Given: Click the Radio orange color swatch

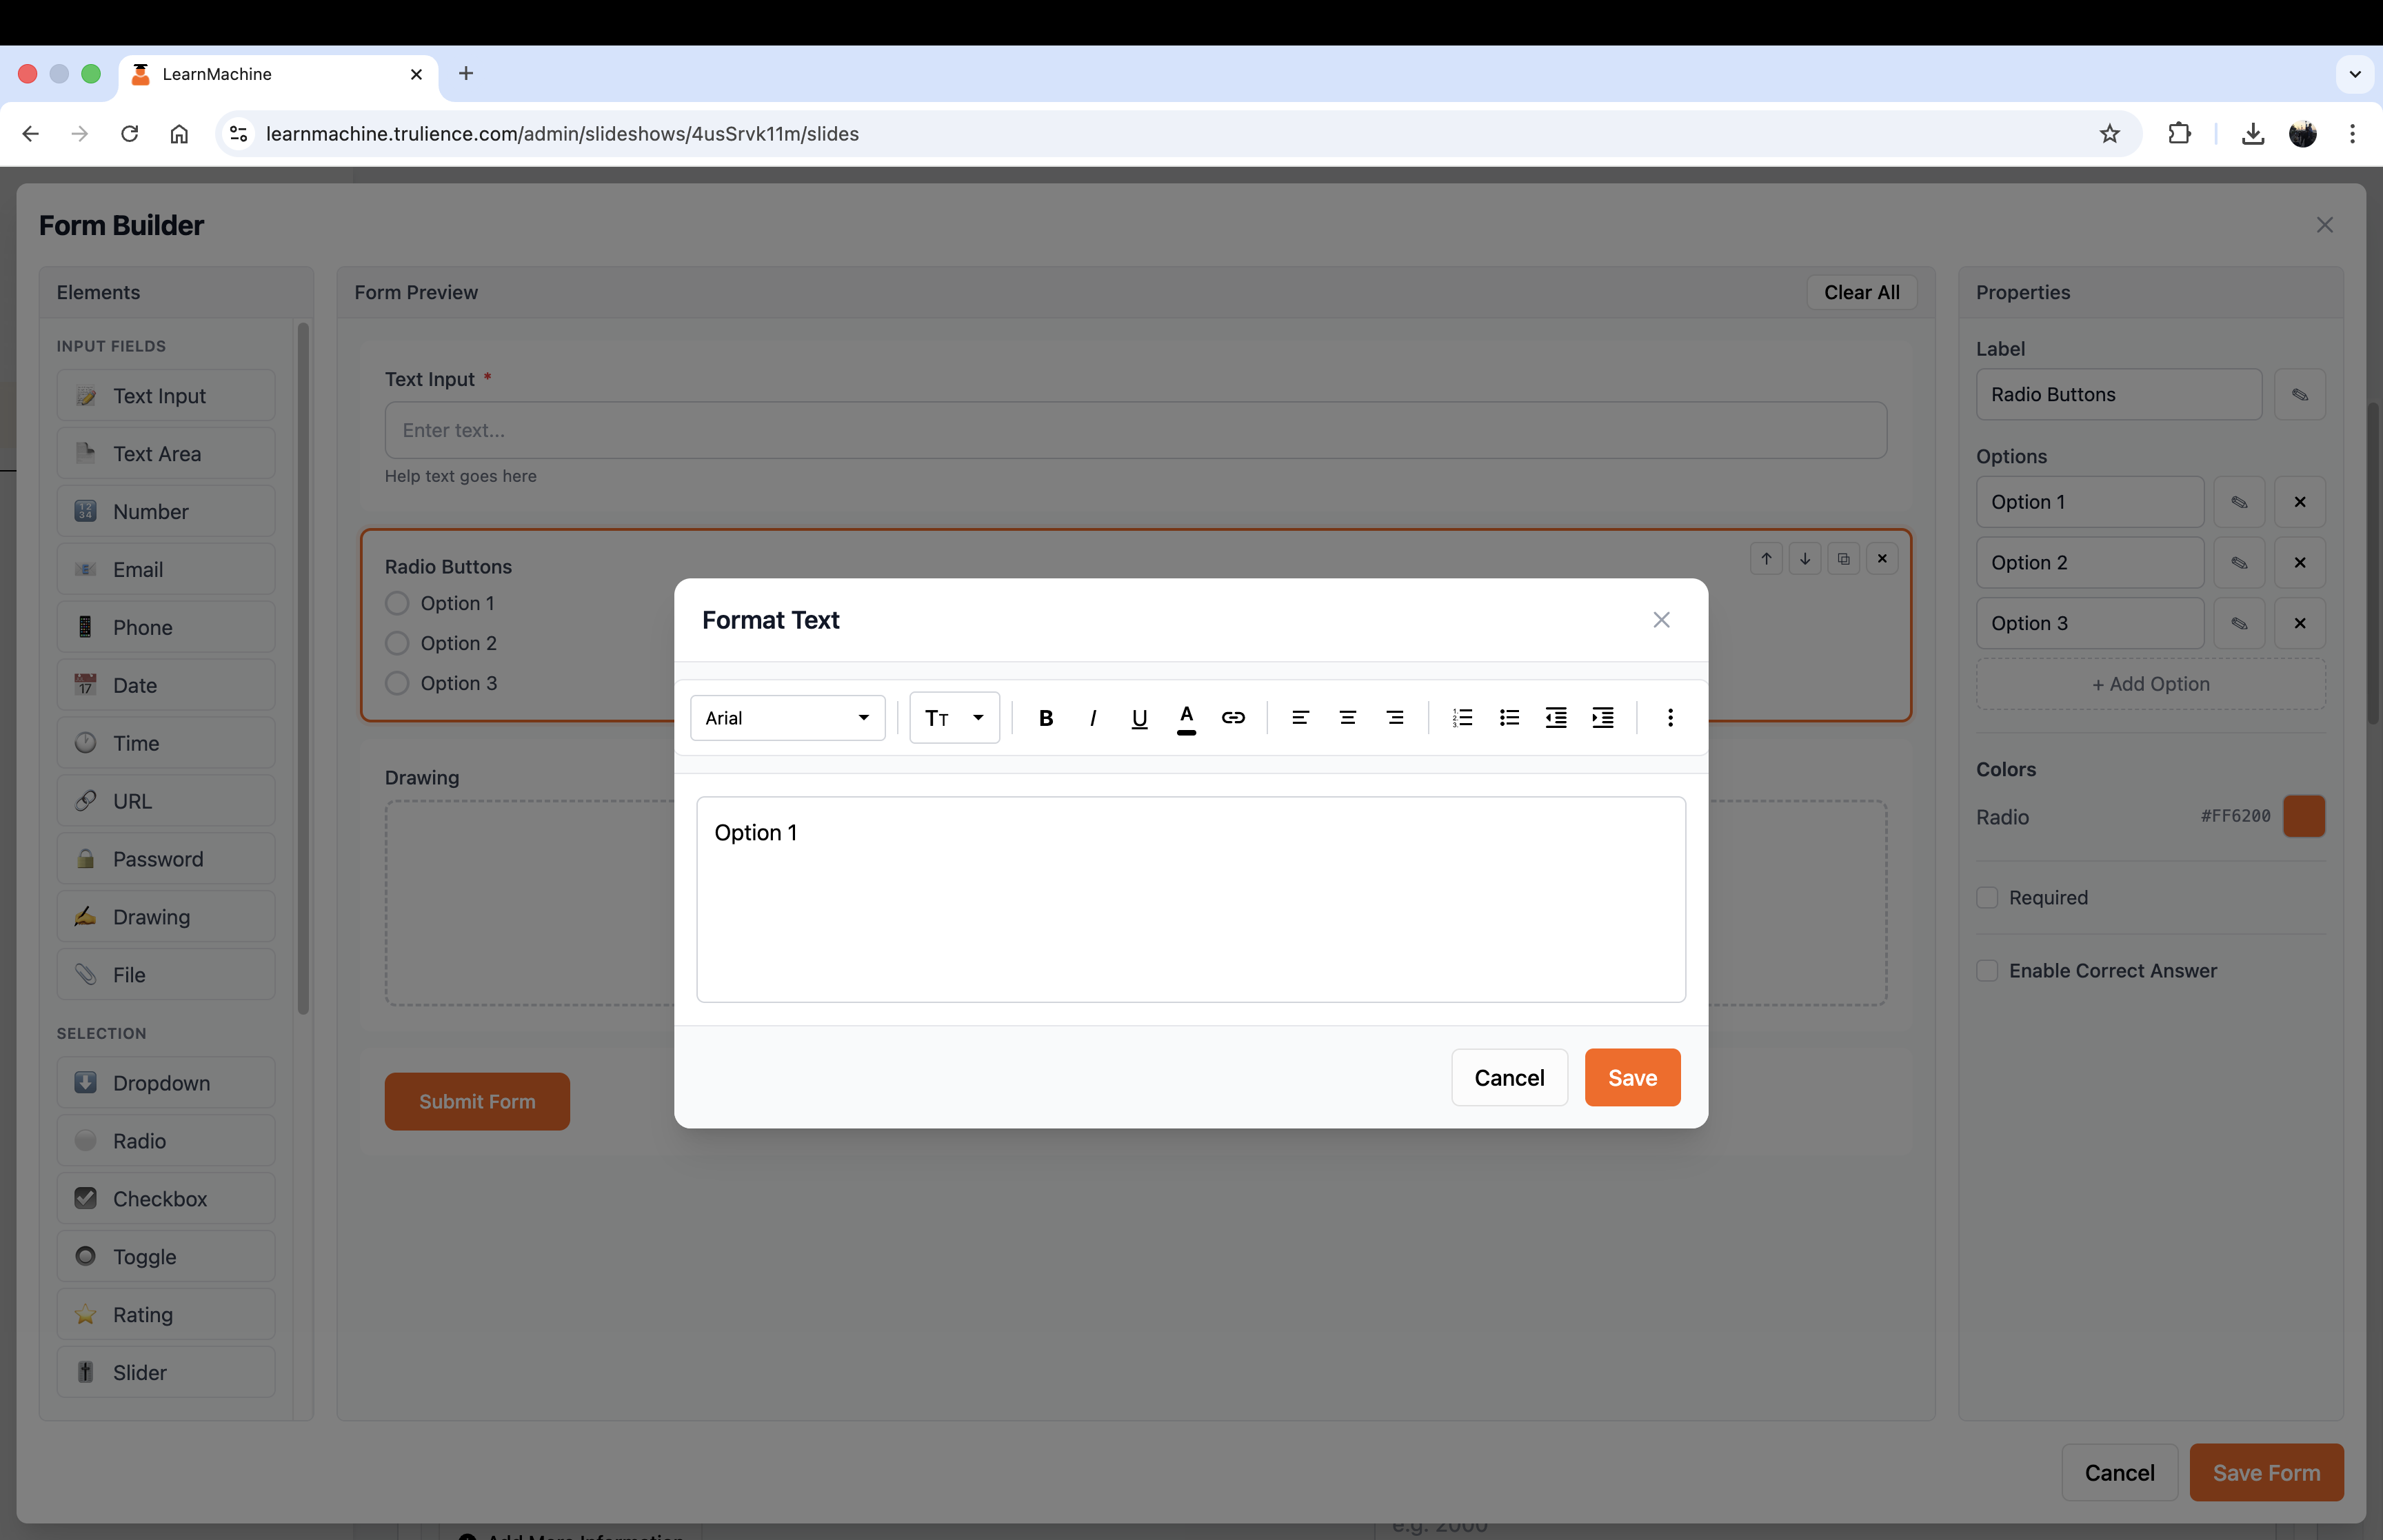Looking at the screenshot, I should point(2303,816).
